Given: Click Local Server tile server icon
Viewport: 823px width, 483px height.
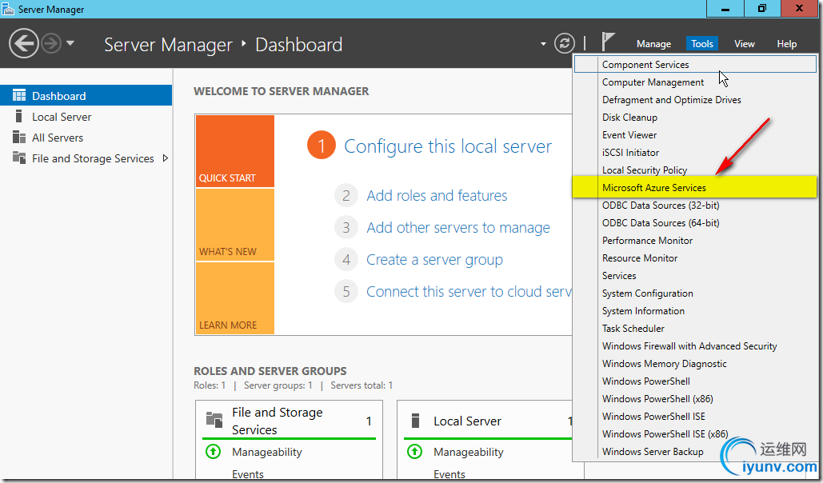Looking at the screenshot, I should pos(415,421).
